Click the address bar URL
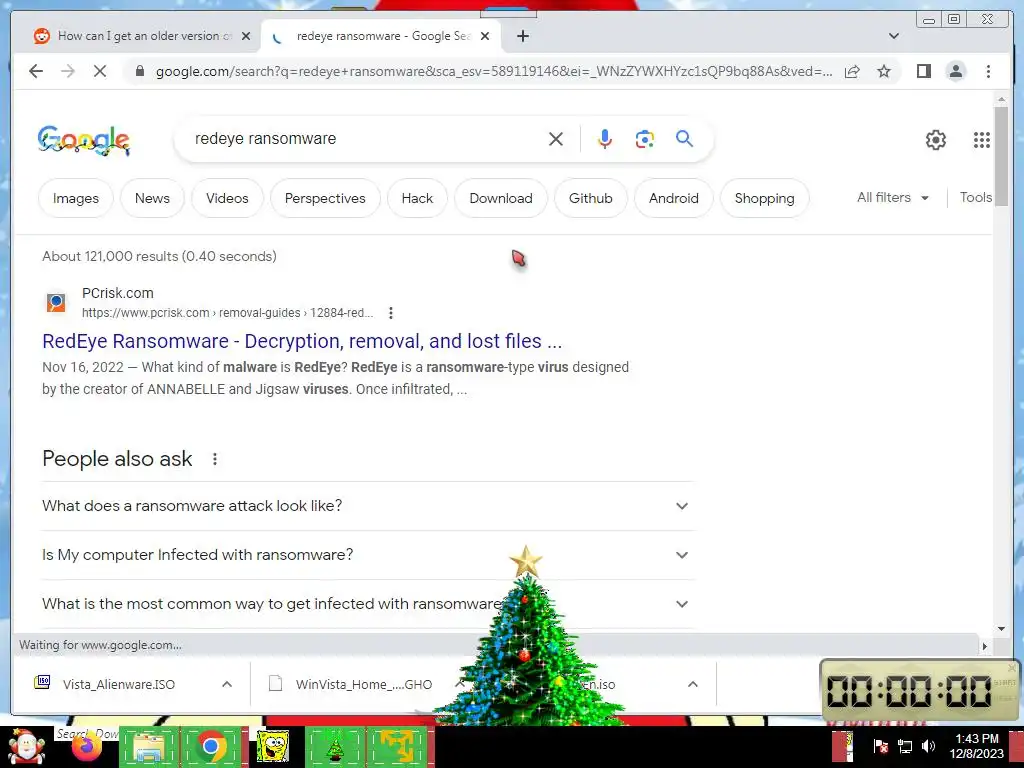1024x768 pixels. tap(494, 71)
